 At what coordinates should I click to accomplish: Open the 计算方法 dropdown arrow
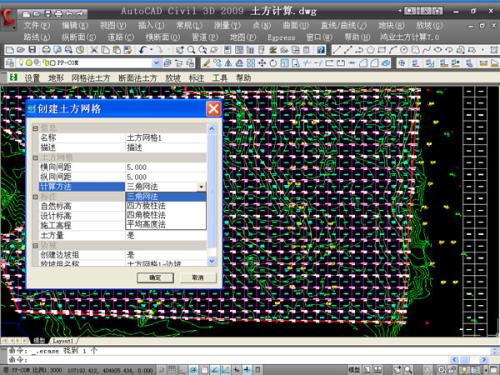201,187
